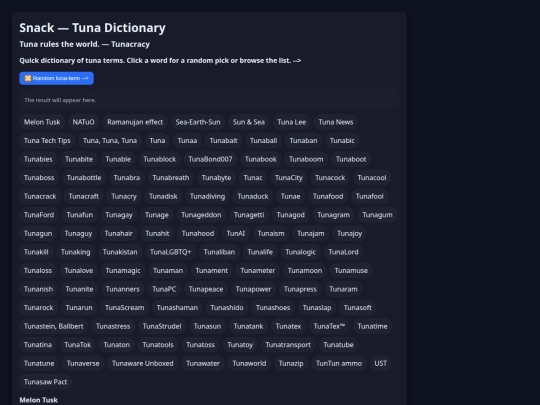The height and width of the screenshot is (405, 540).
Task: Select the Tunastein, Ballbert chip
Action: coord(54,326)
